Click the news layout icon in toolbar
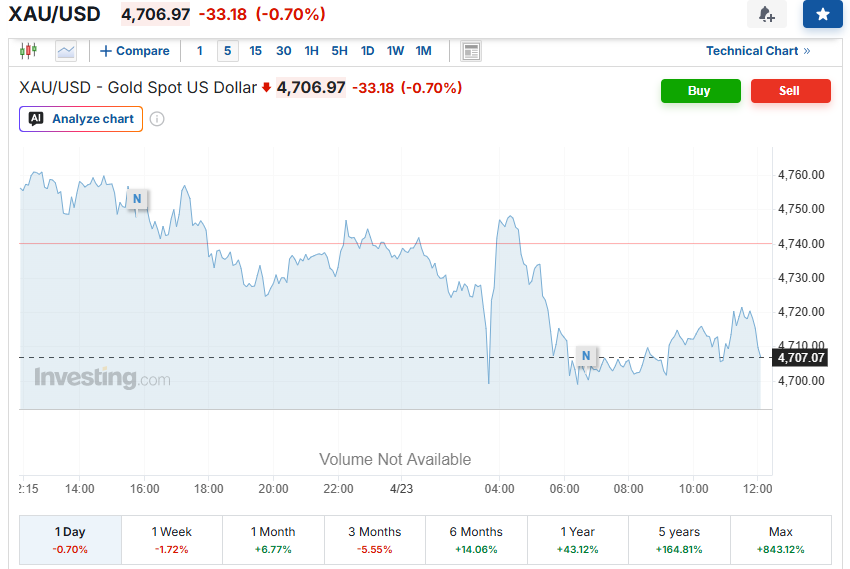 pyautogui.click(x=471, y=51)
